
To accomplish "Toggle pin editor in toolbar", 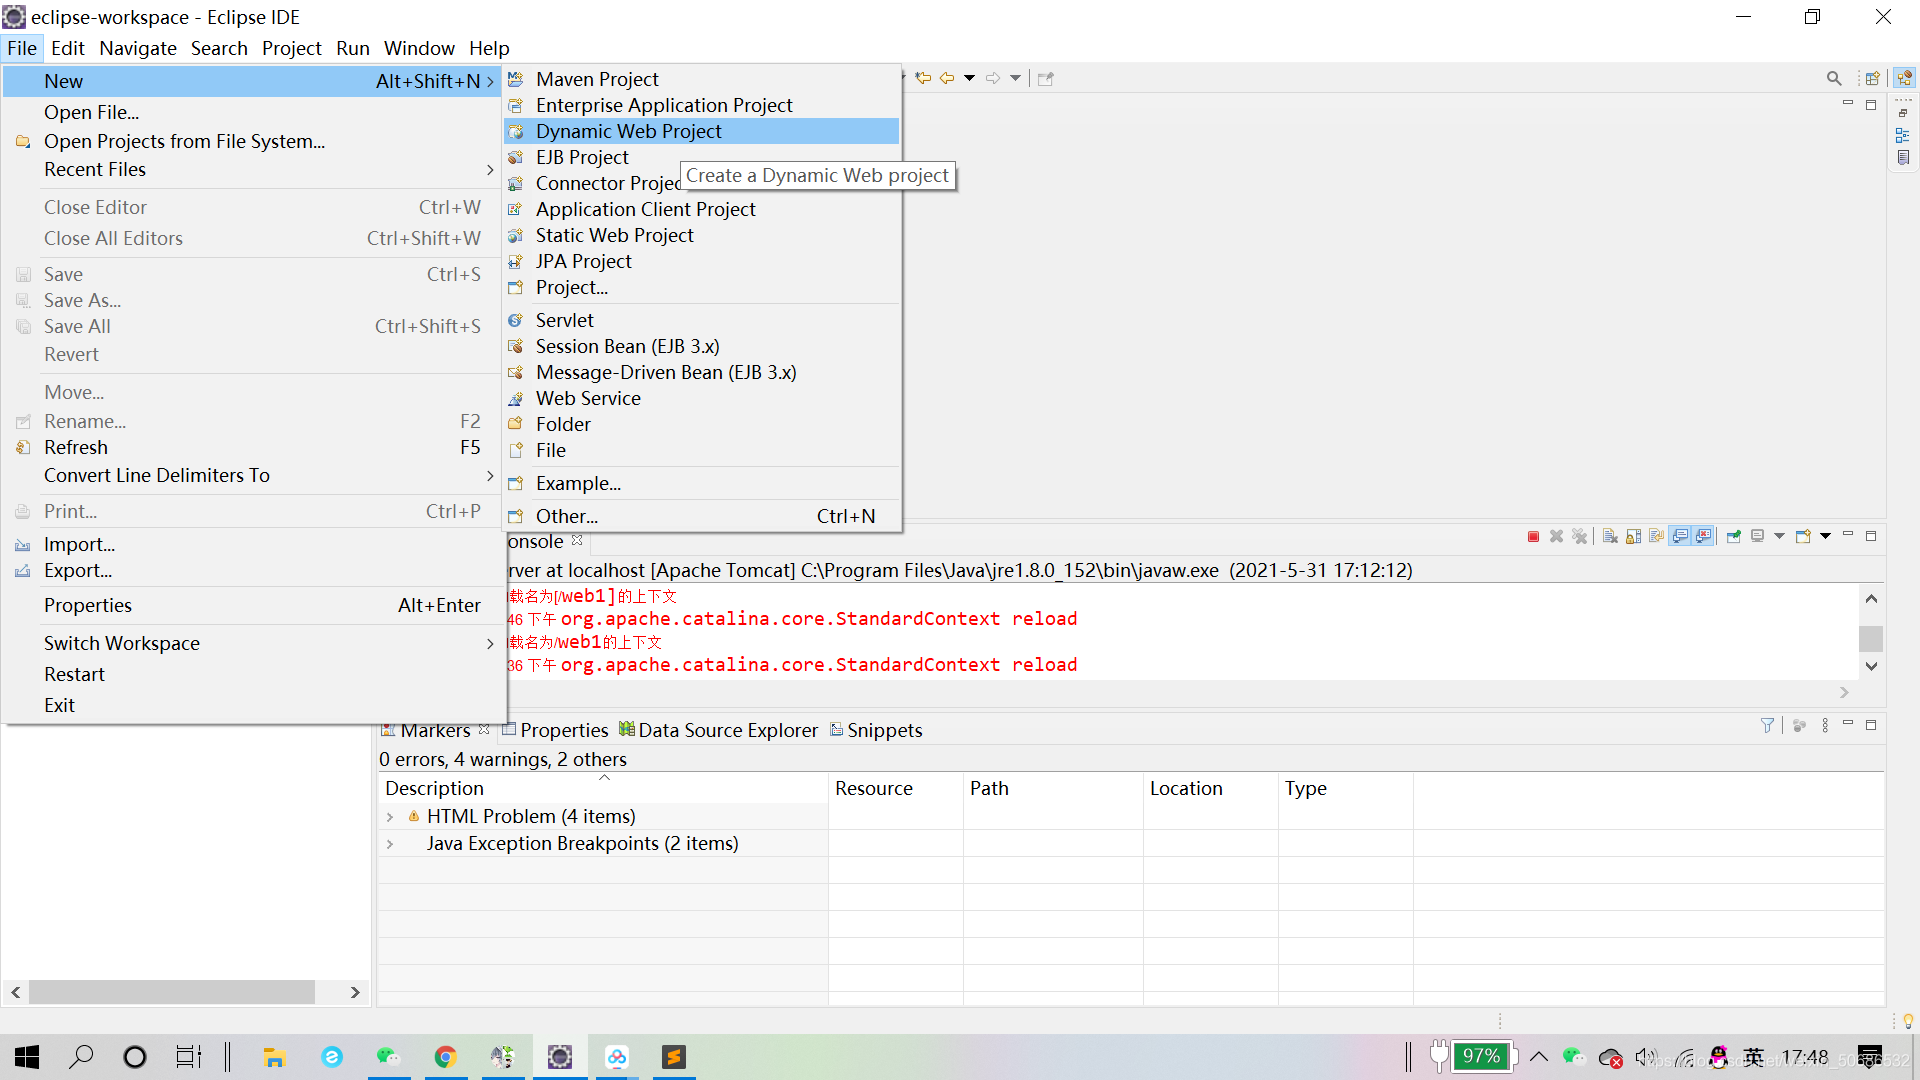I will click(x=1045, y=78).
